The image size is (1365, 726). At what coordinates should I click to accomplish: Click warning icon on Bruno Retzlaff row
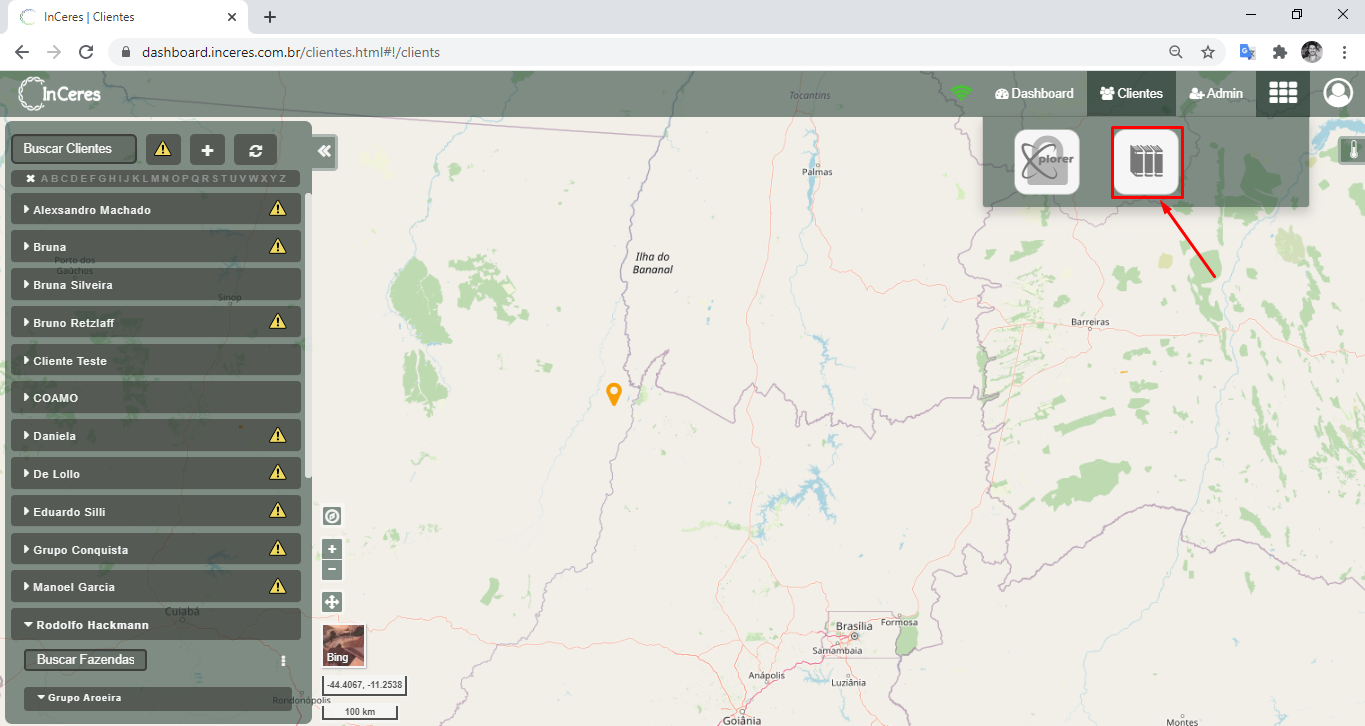[278, 322]
